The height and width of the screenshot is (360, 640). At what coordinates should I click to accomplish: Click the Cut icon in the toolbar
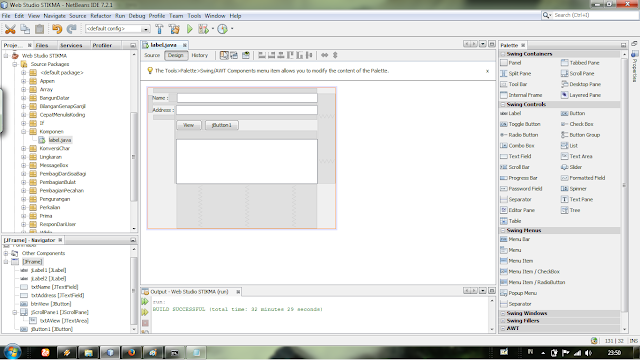coord(10,29)
